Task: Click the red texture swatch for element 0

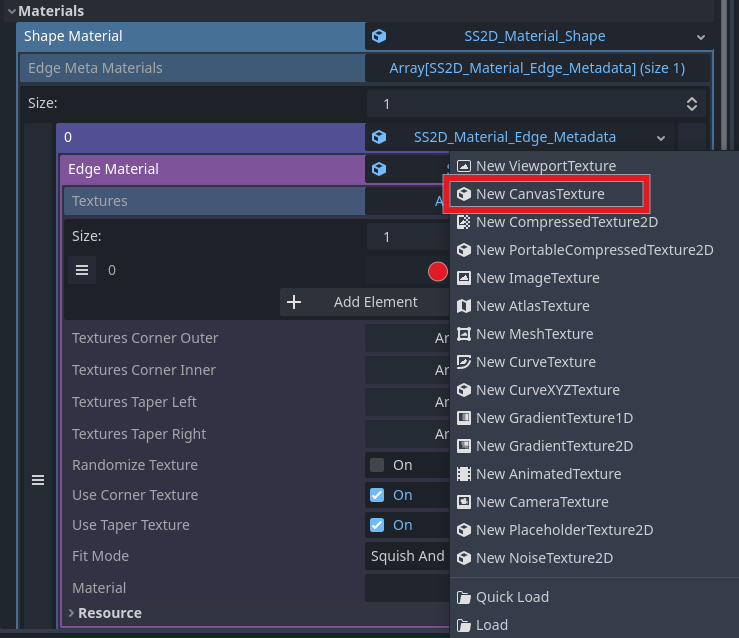Action: [437, 271]
